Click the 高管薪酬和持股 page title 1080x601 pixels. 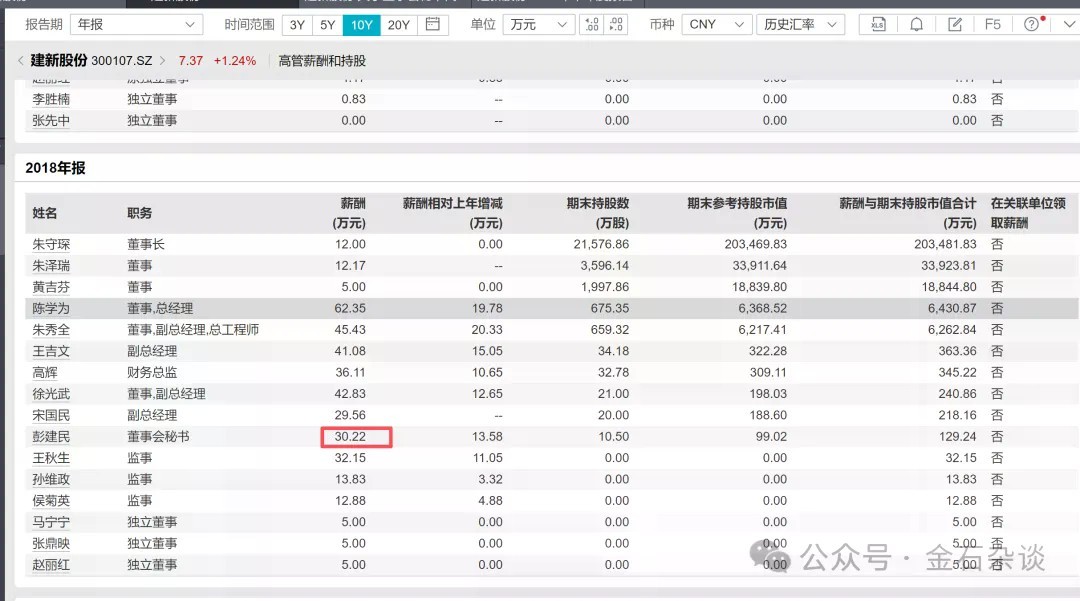[x=322, y=61]
